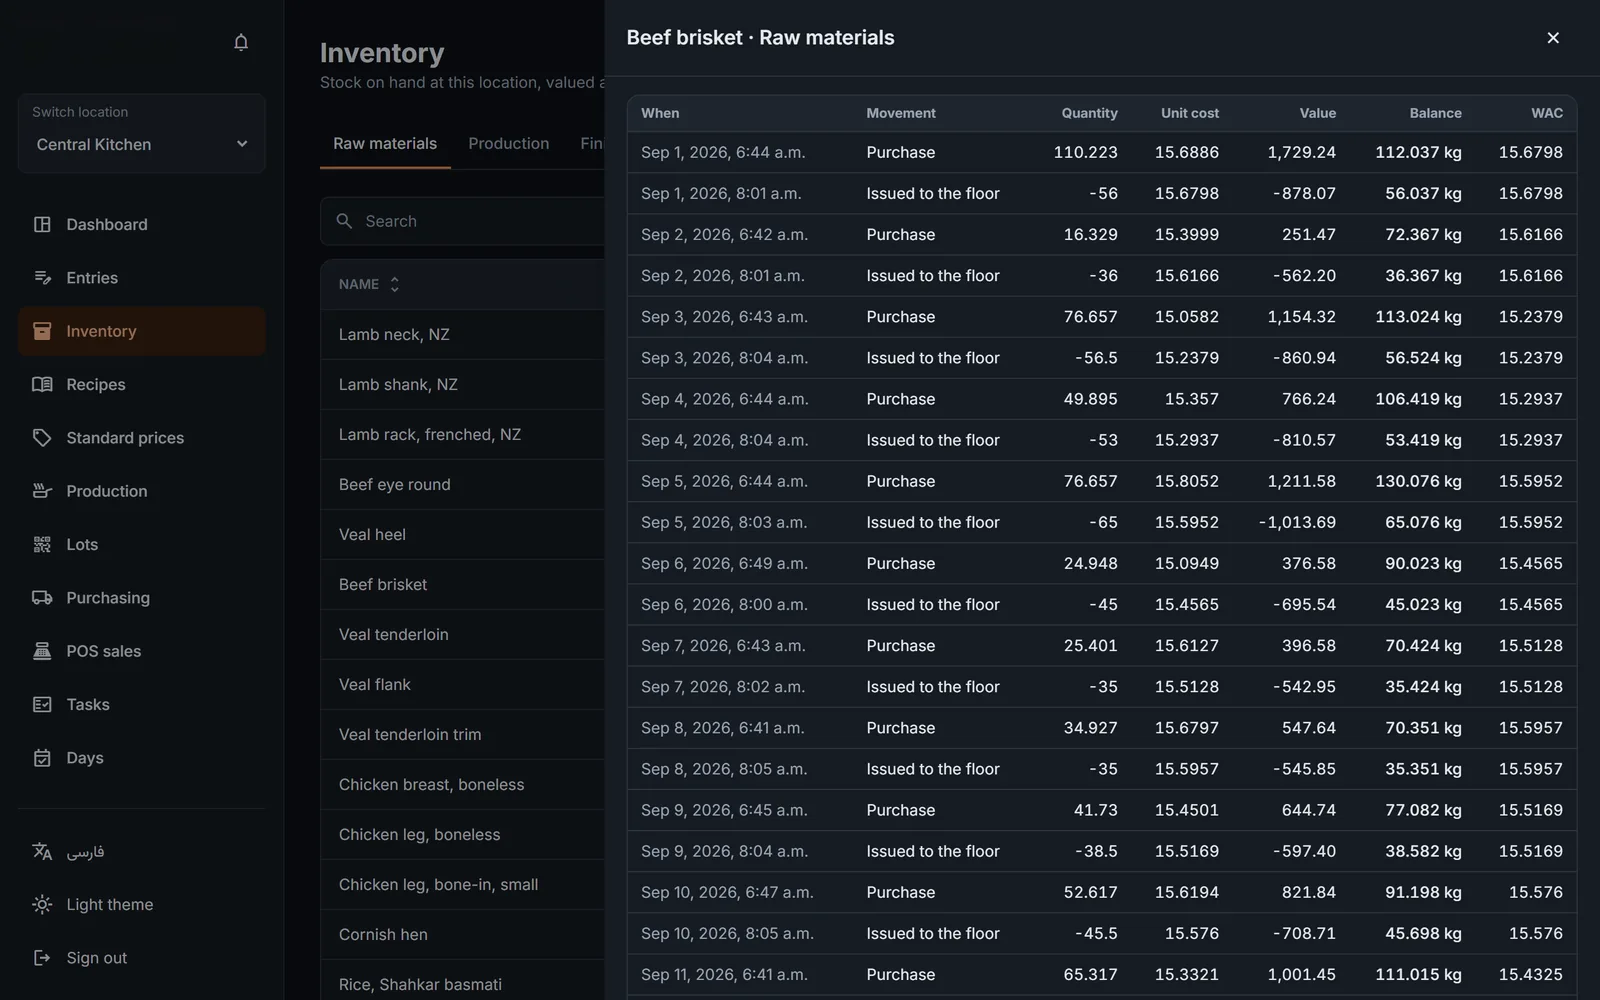Select the Beef eye round row
Image resolution: width=1600 pixels, height=1000 pixels.
point(463,484)
